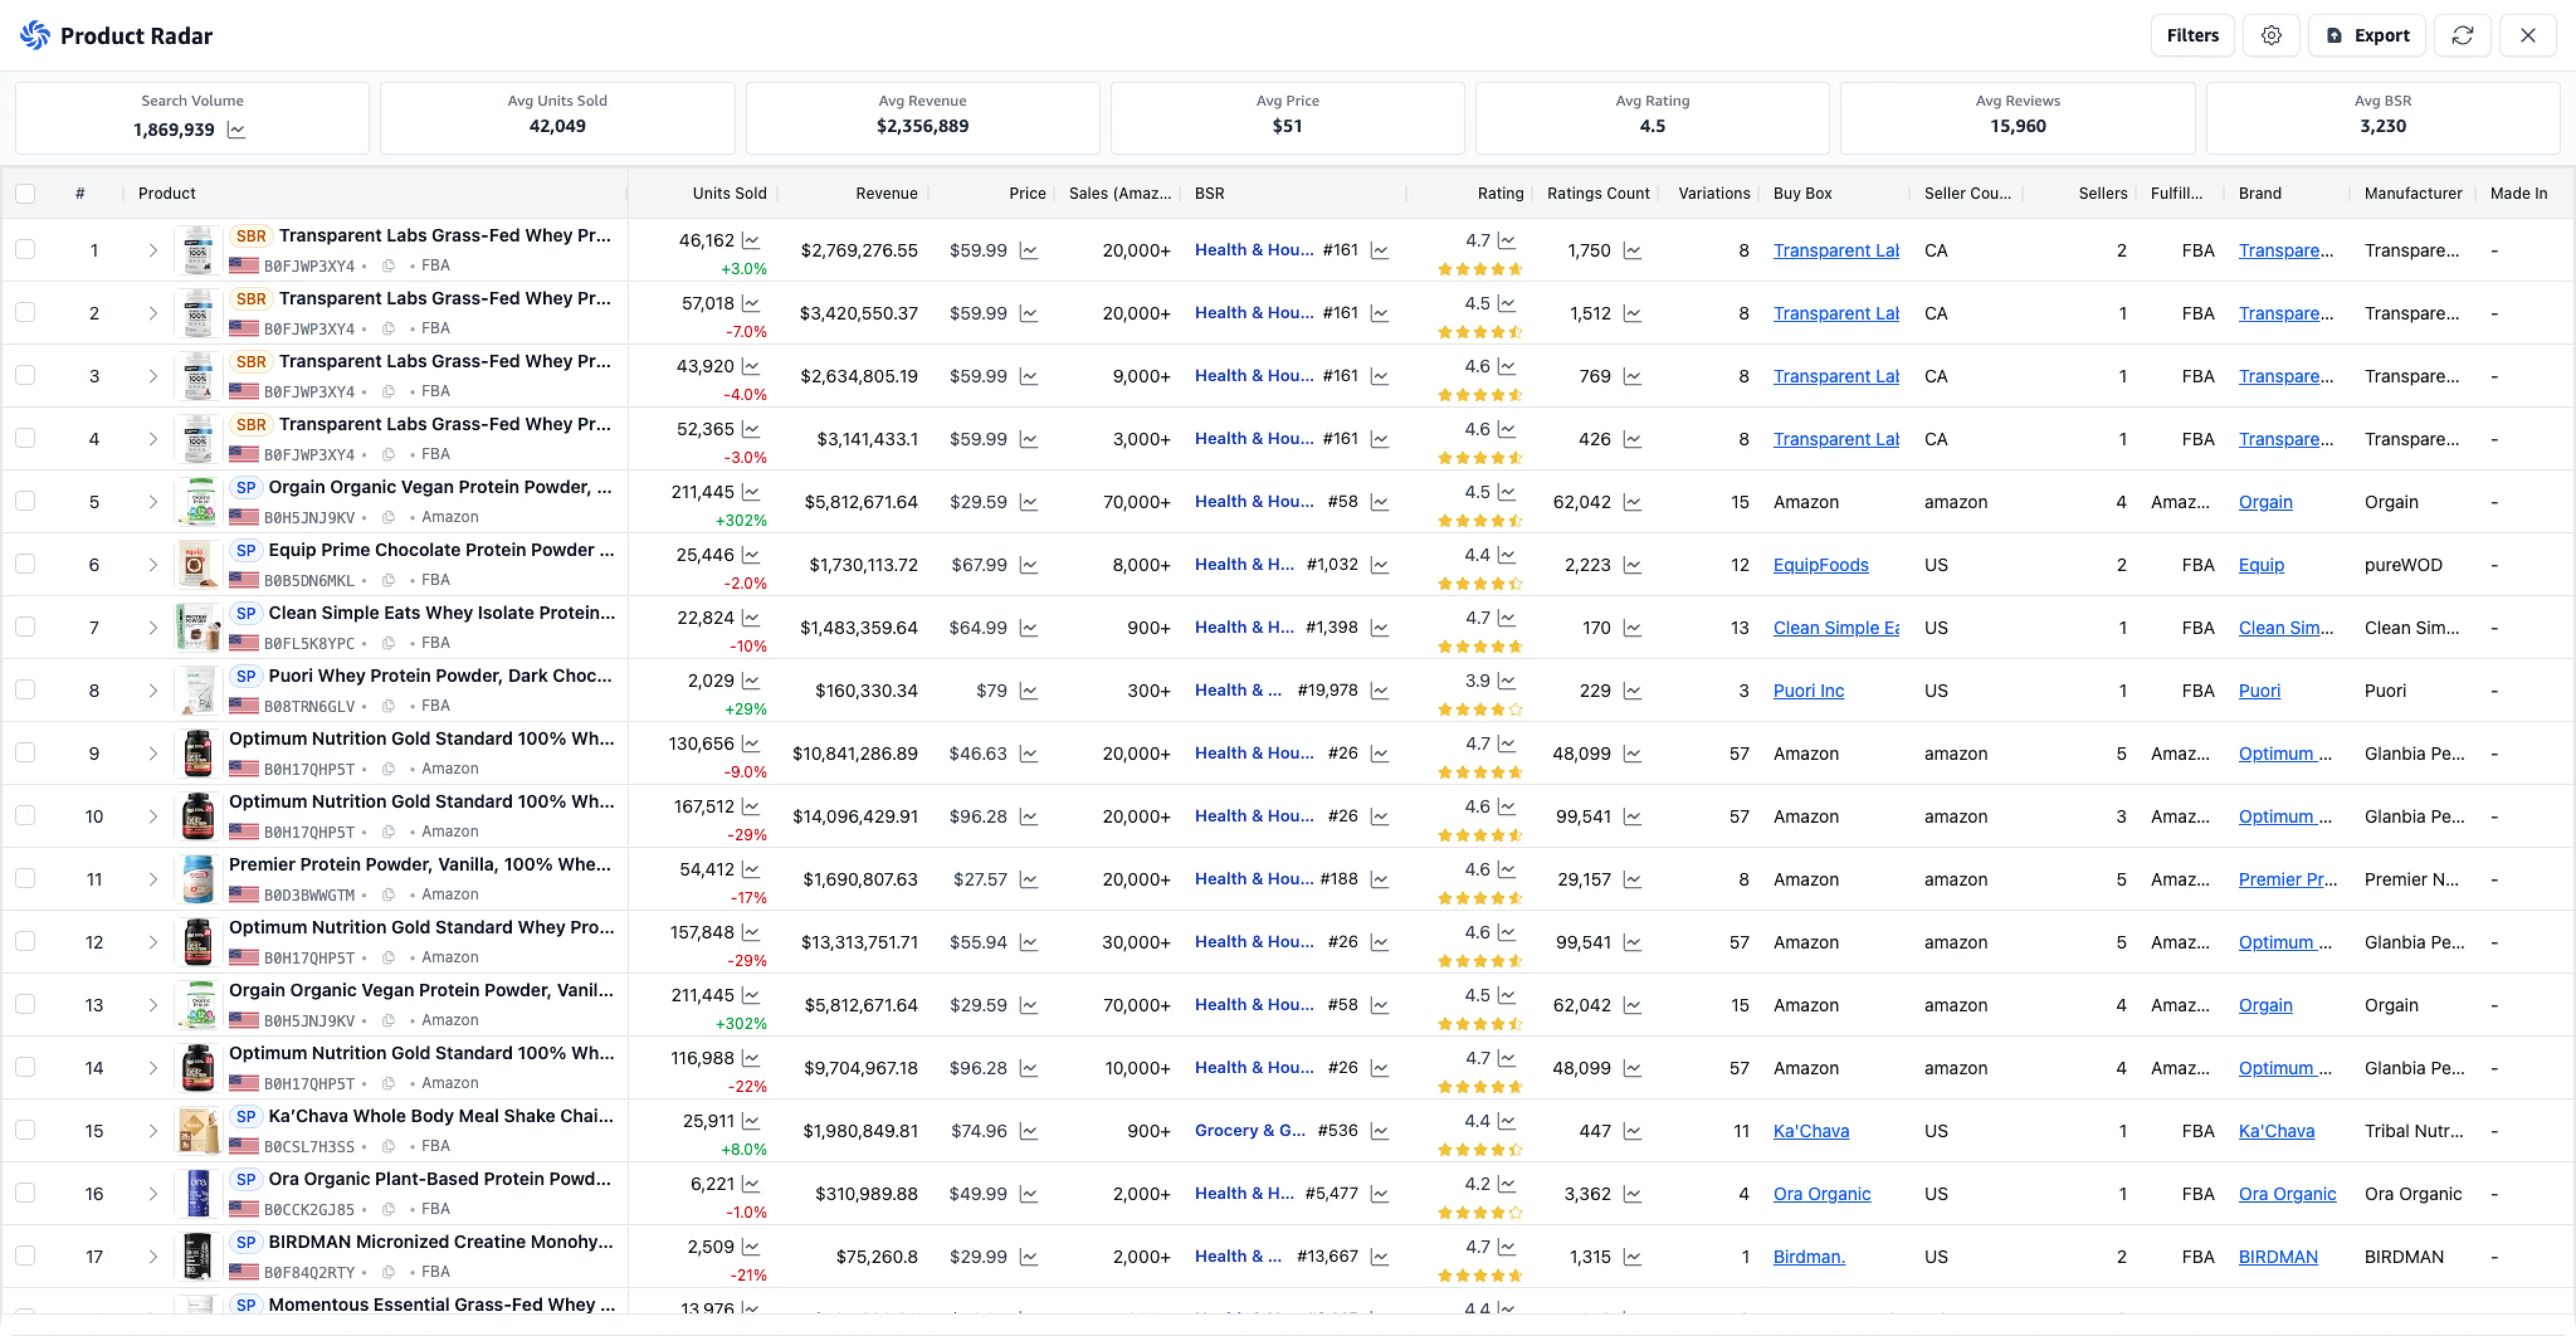This screenshot has width=2576, height=1336.
Task: Copy ASIN B0D3BWWGTM via copy icon
Action: pos(389,895)
